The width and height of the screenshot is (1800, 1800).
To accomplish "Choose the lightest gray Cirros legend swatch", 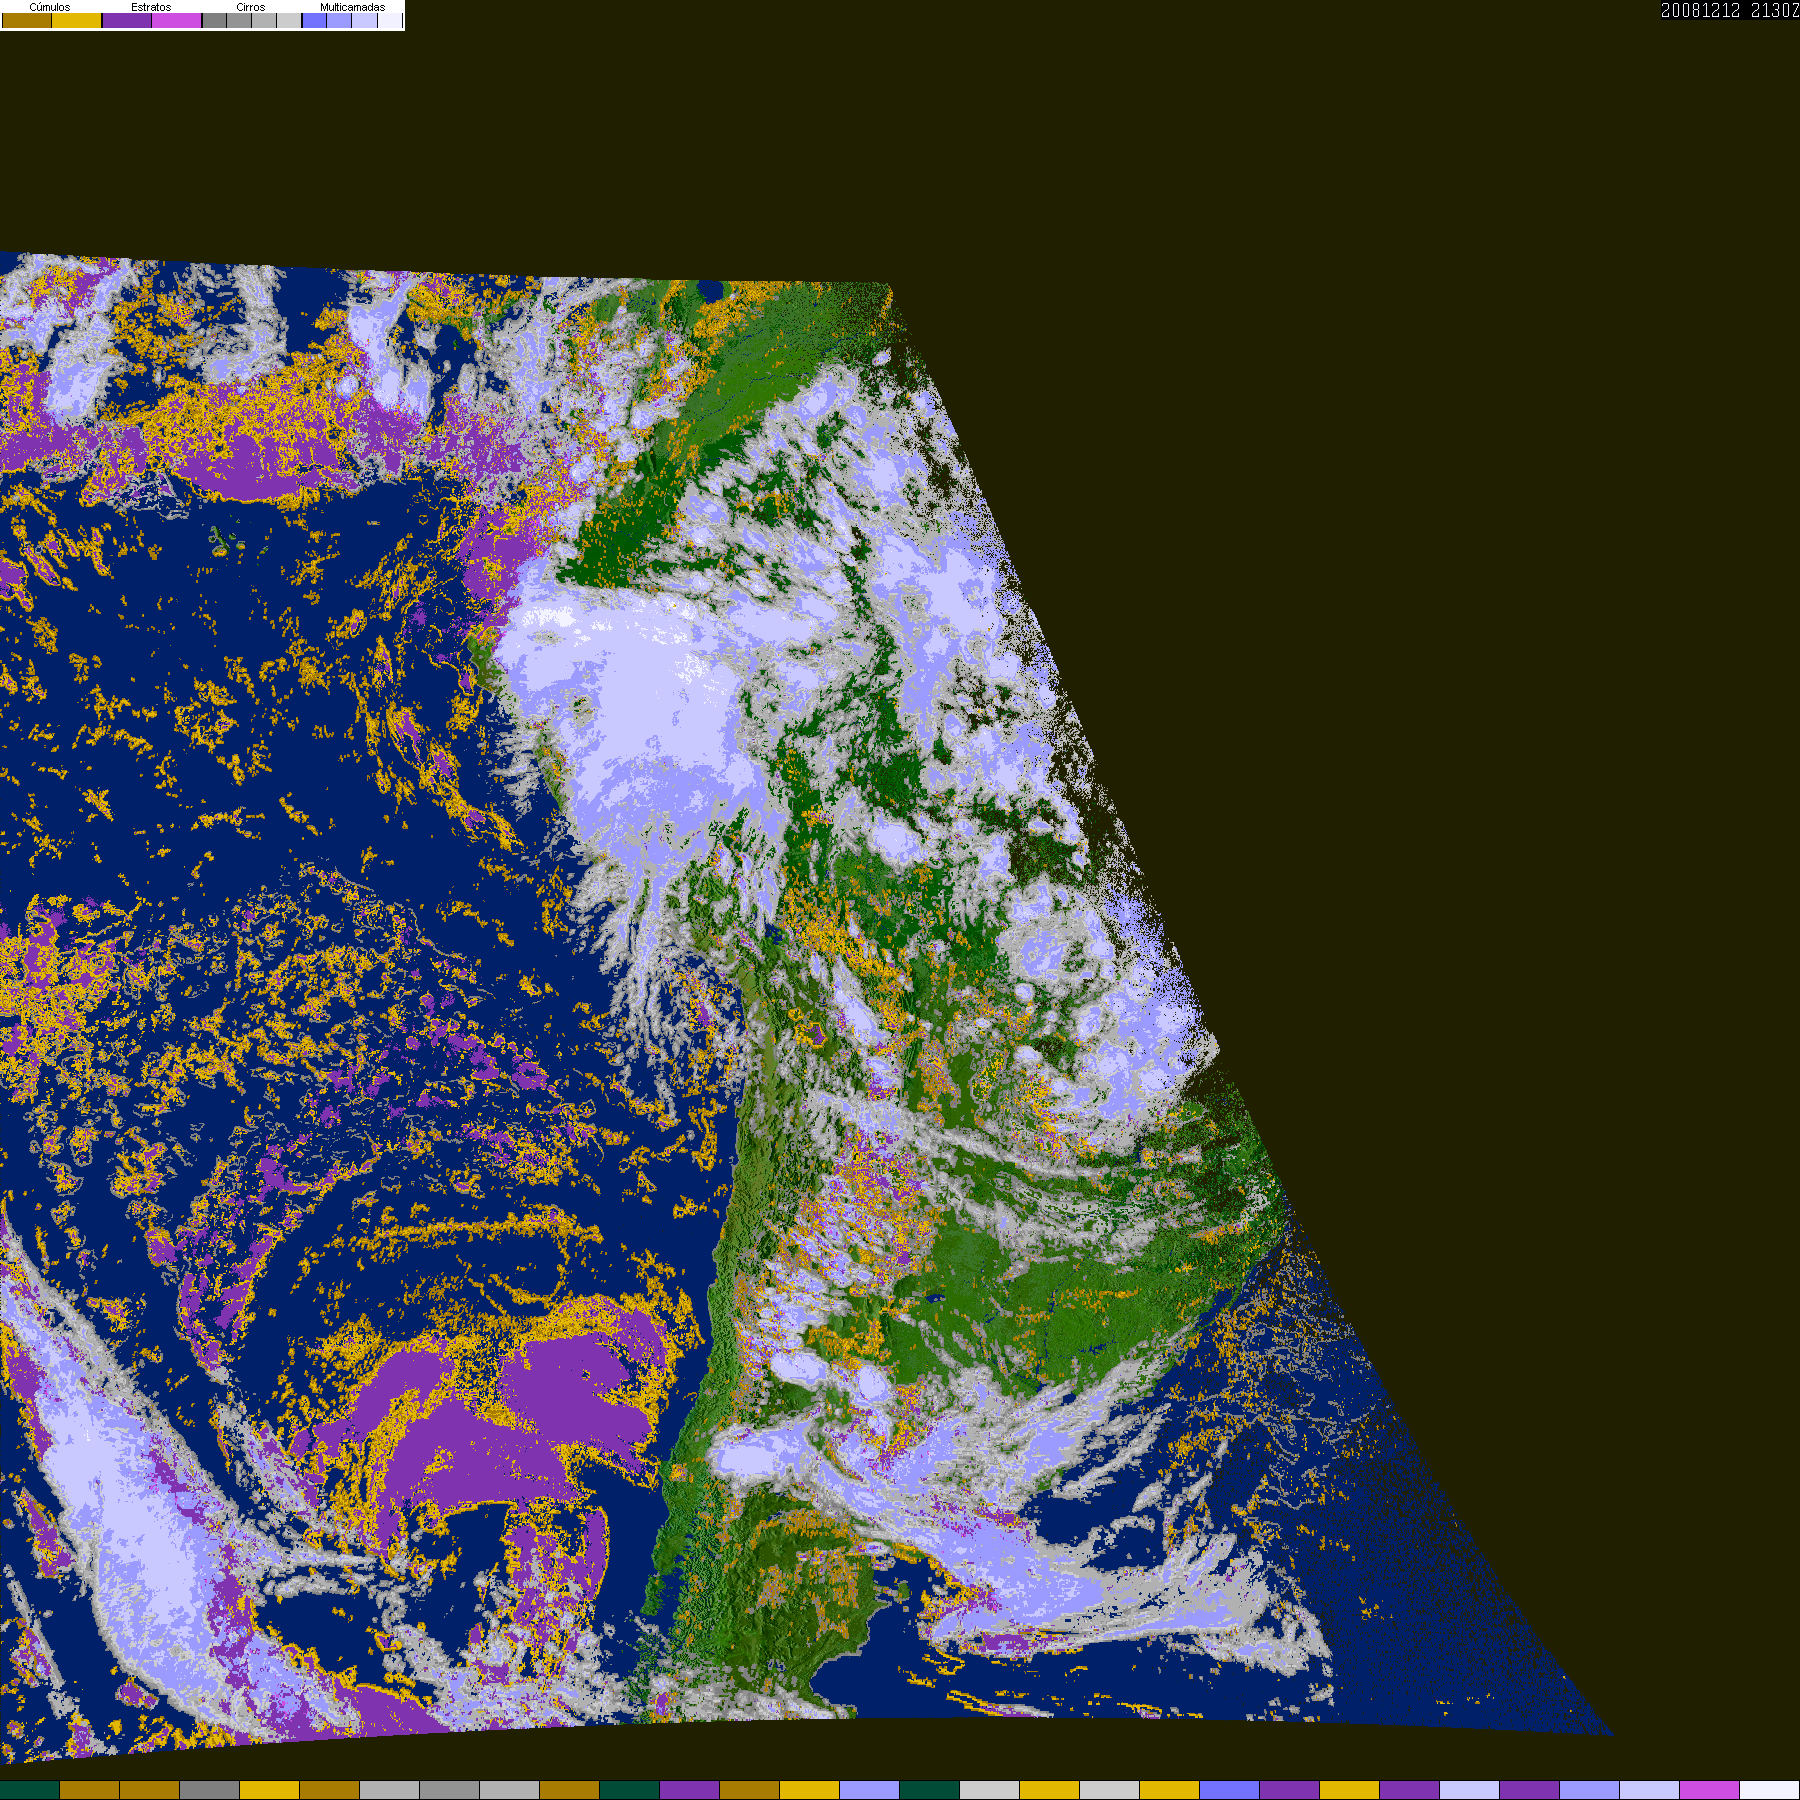I will [290, 20].
